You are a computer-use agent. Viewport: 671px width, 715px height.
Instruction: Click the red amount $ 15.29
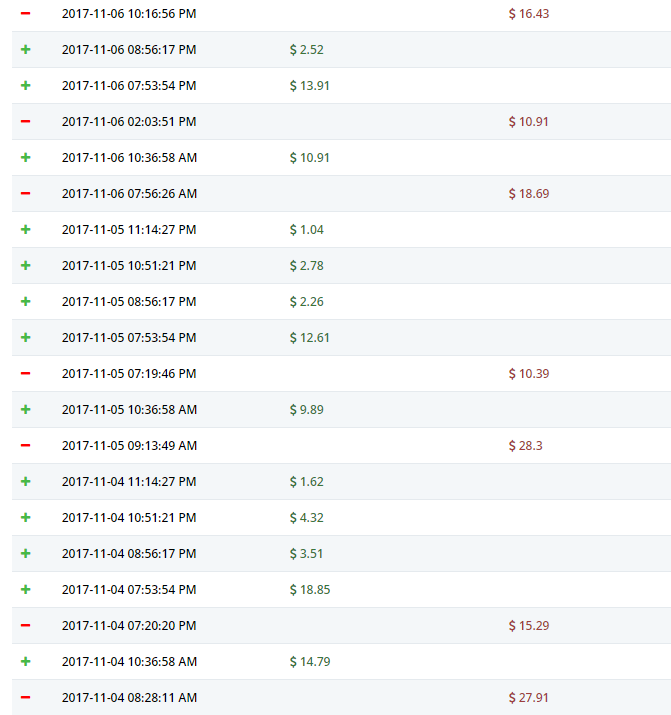tap(529, 626)
